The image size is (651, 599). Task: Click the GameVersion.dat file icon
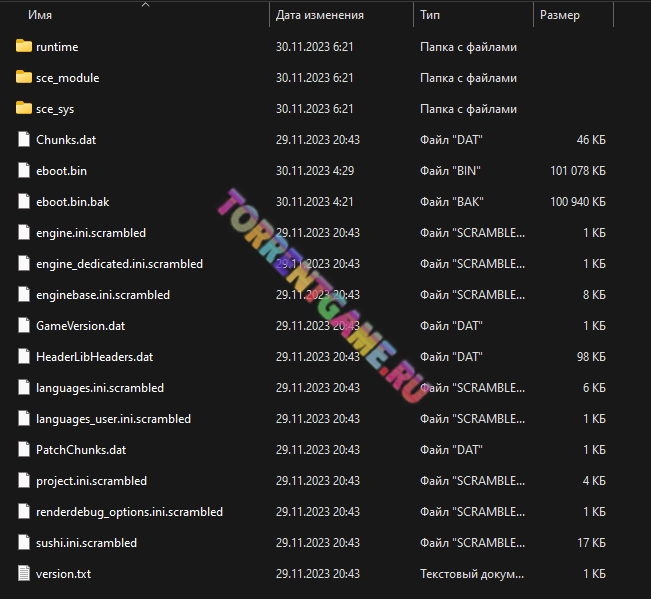coord(24,326)
